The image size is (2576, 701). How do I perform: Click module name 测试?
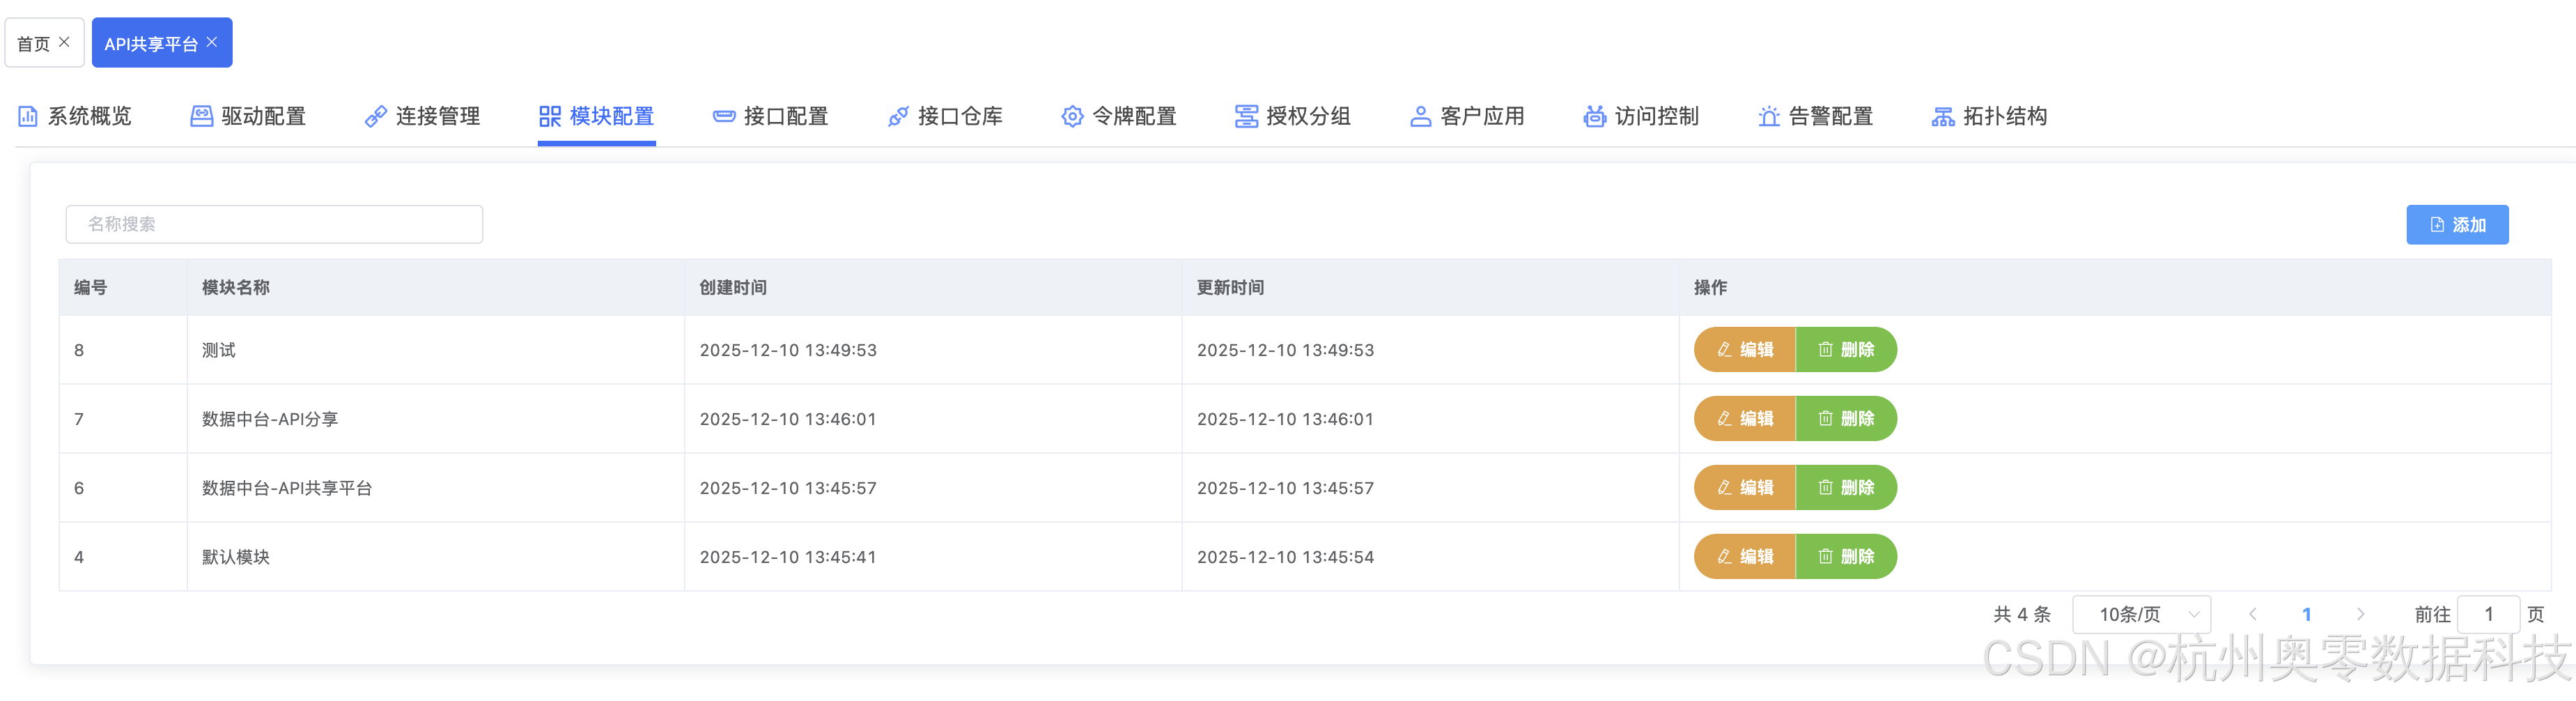(x=219, y=350)
